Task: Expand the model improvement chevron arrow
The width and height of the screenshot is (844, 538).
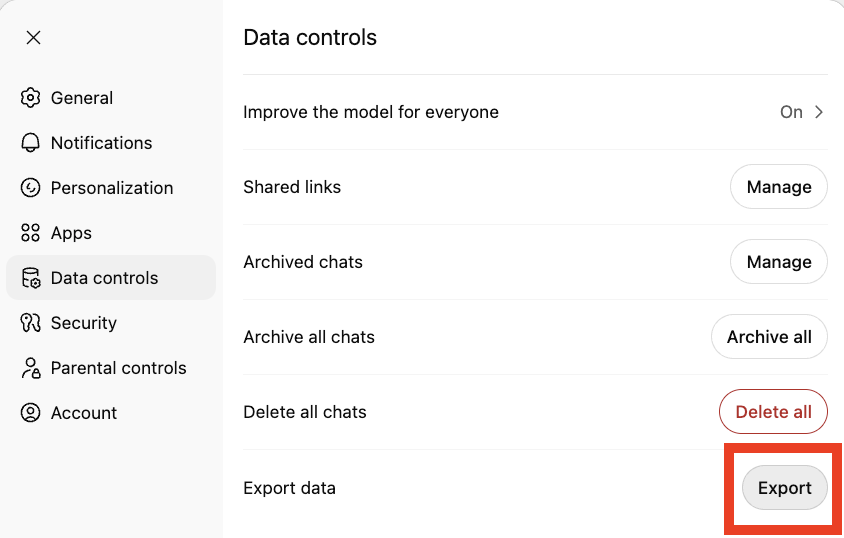Action: [x=819, y=112]
